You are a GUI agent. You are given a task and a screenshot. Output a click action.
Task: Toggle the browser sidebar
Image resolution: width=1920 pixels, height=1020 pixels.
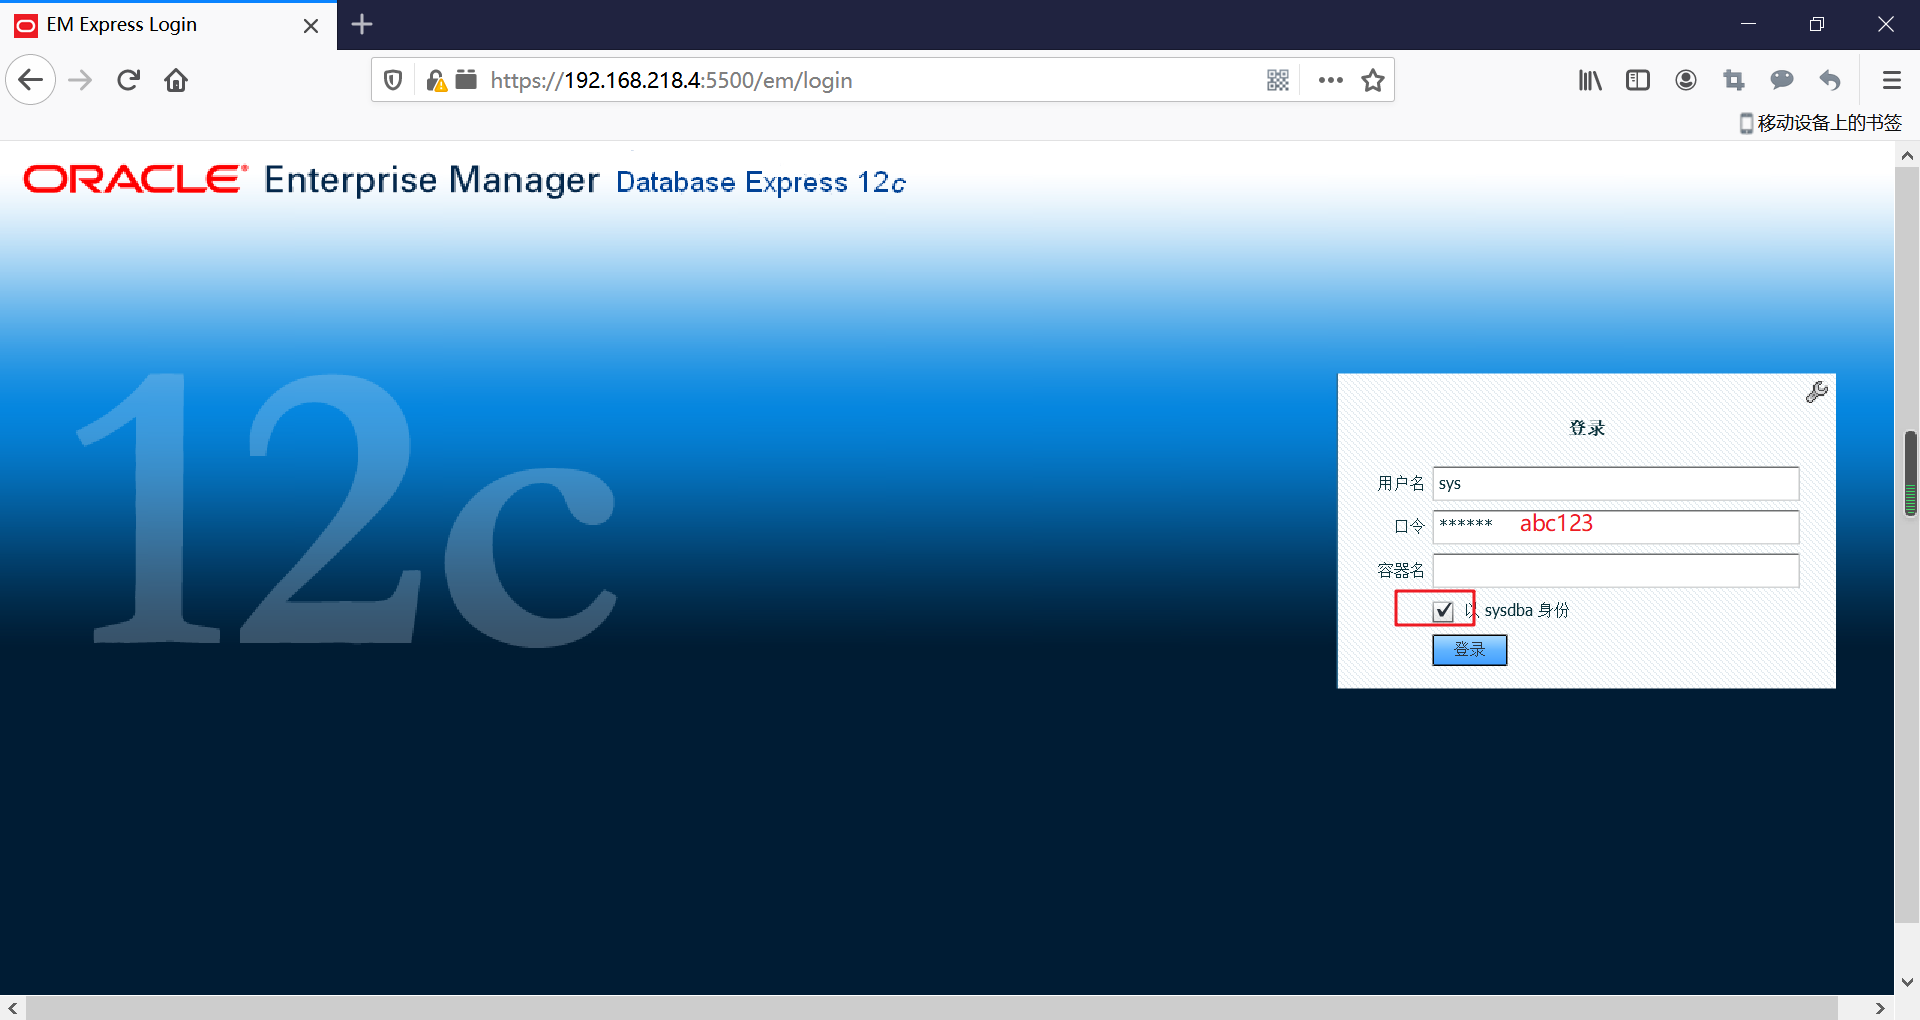point(1638,80)
